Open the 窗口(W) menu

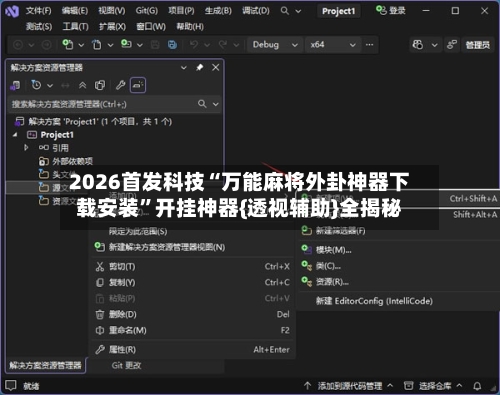(151, 26)
